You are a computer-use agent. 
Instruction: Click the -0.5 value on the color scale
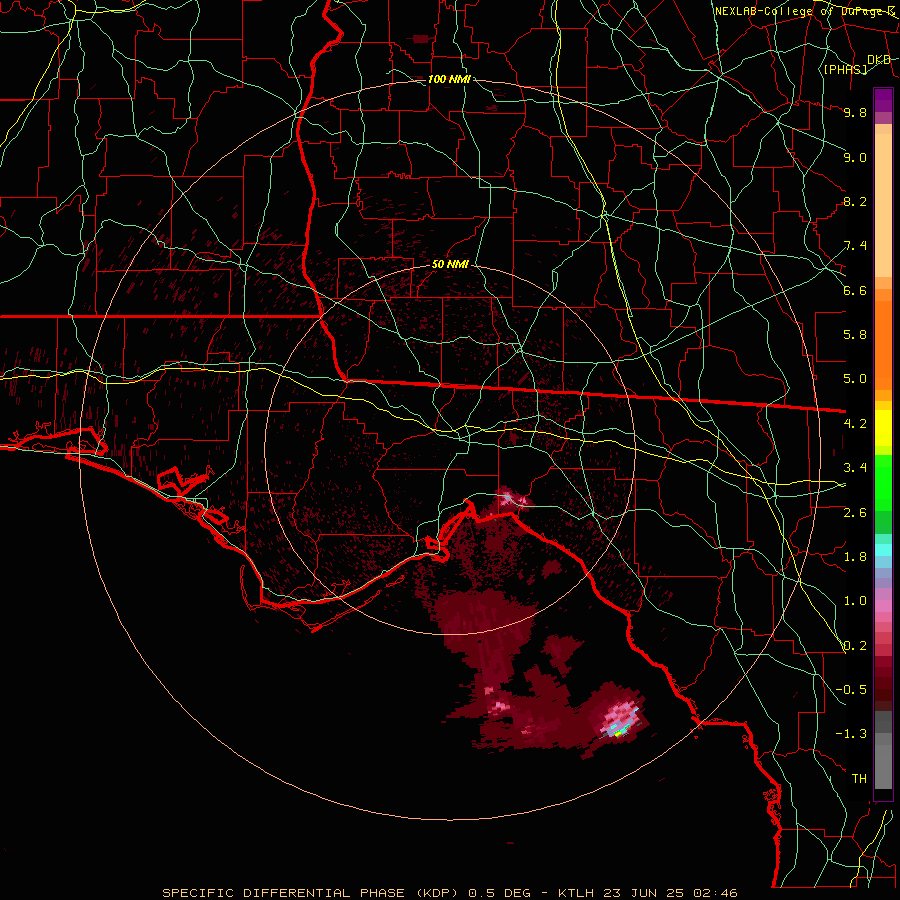coord(851,690)
